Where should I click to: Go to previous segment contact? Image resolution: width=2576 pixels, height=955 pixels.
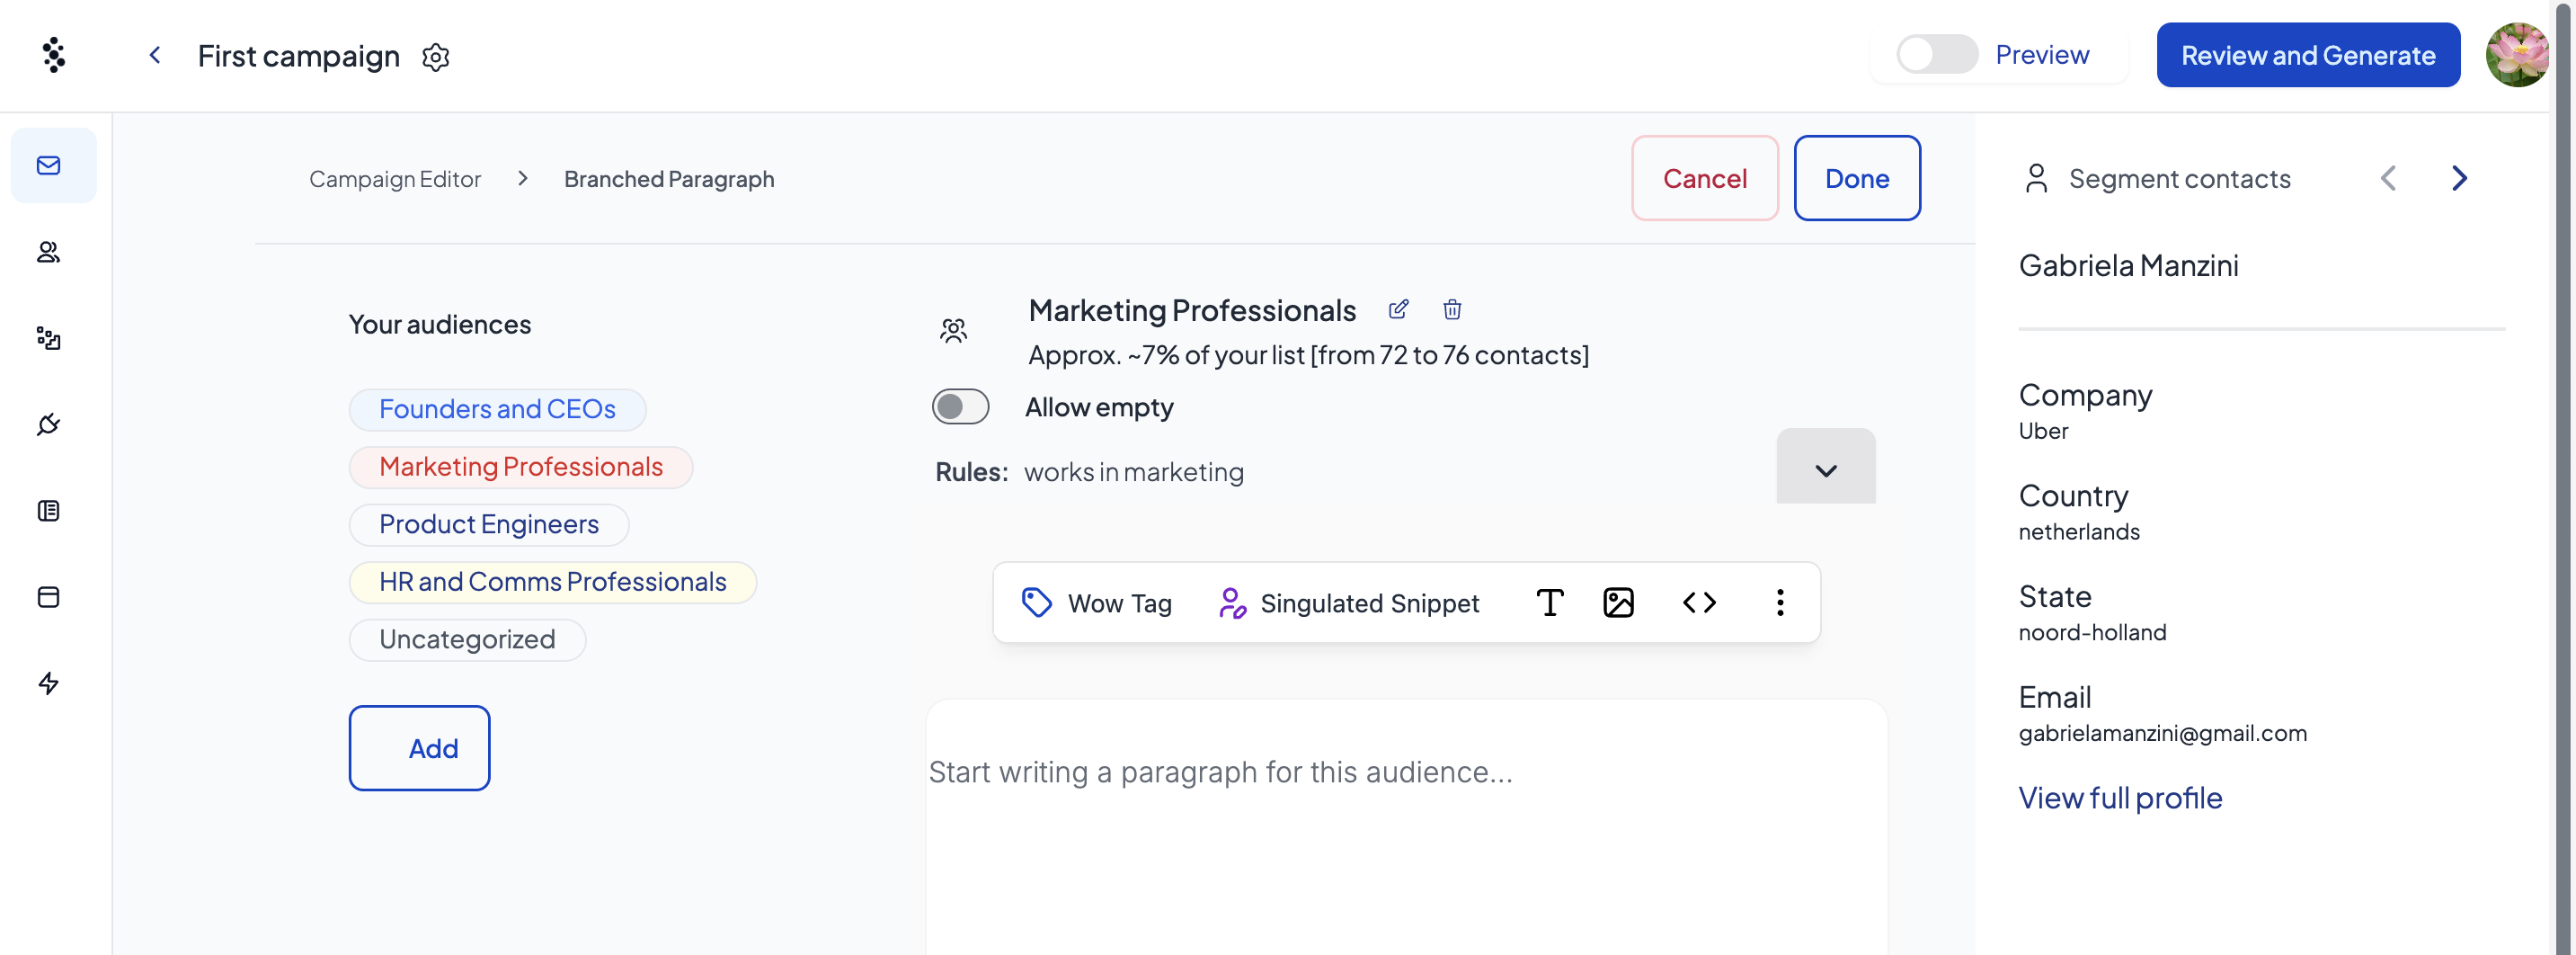click(x=2388, y=178)
